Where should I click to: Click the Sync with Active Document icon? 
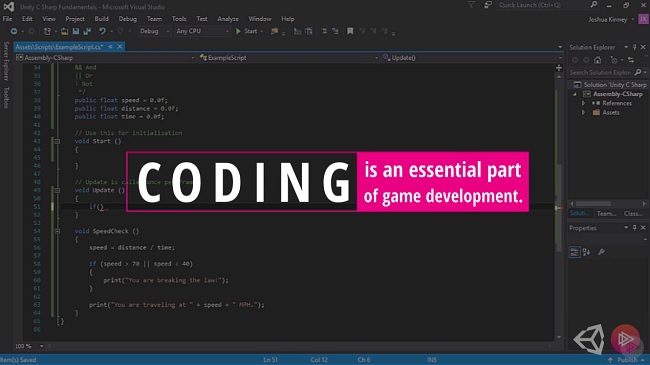631,60
